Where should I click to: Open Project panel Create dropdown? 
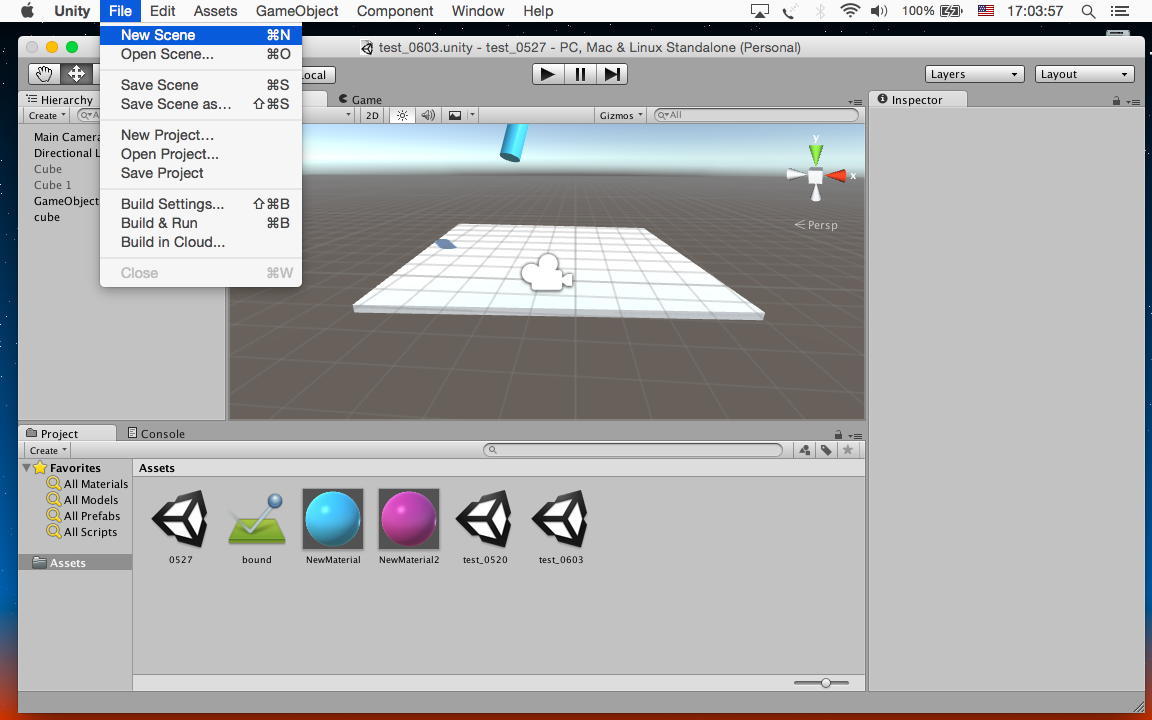(48, 450)
